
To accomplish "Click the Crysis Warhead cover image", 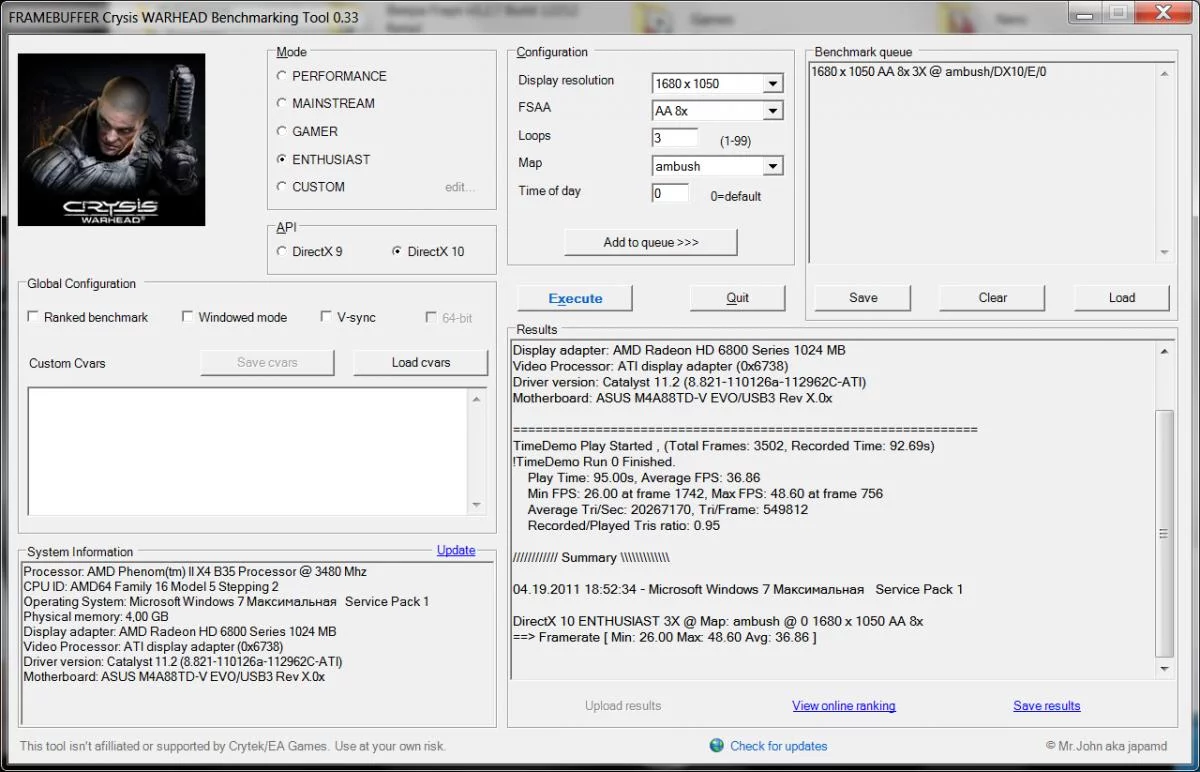I will [x=112, y=140].
